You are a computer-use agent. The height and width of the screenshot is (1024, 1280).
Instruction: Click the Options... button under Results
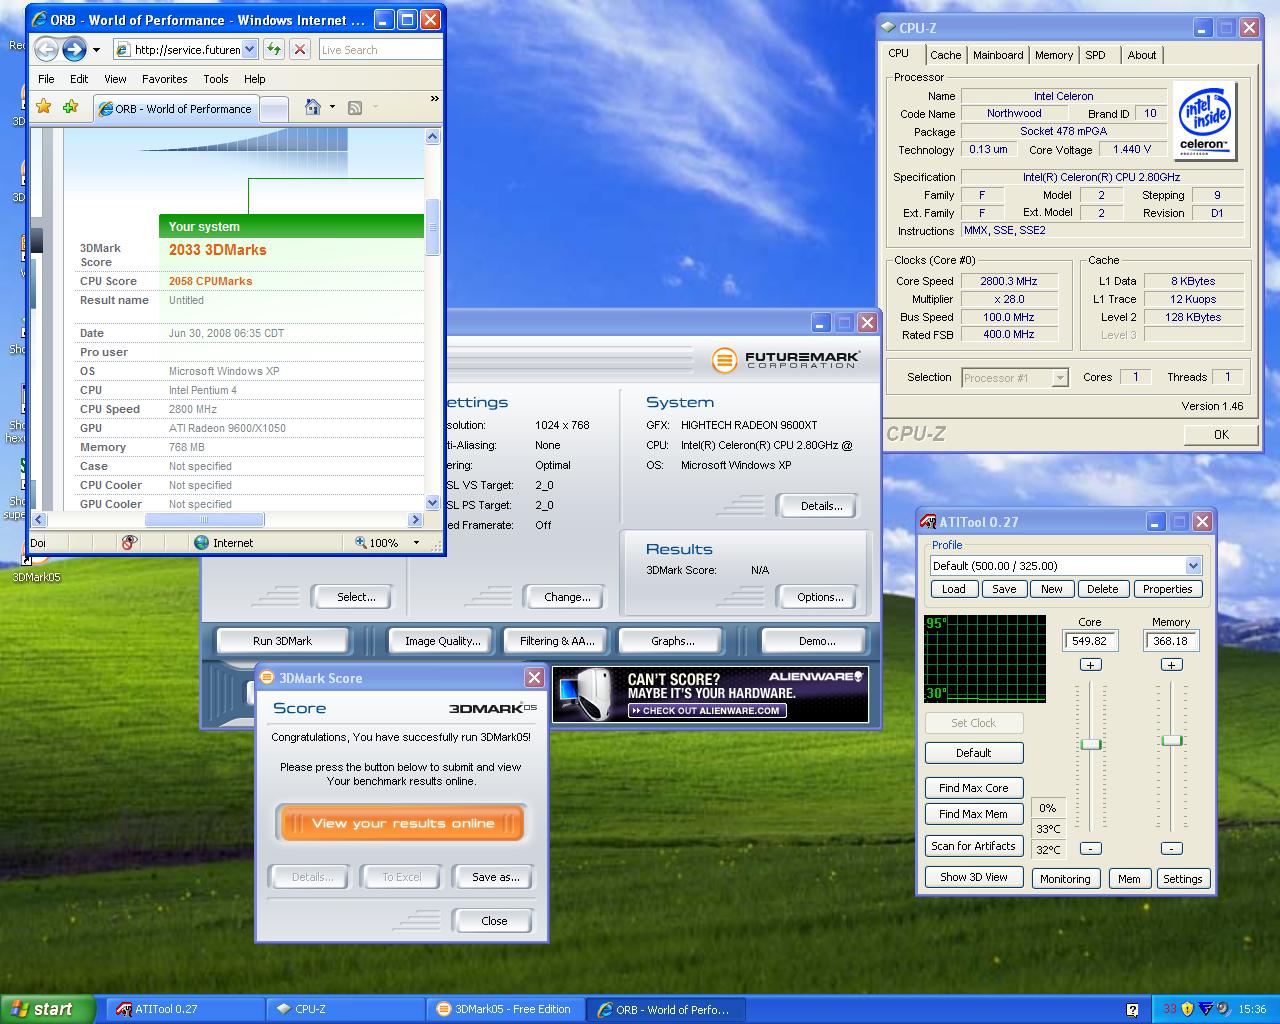pyautogui.click(x=820, y=597)
